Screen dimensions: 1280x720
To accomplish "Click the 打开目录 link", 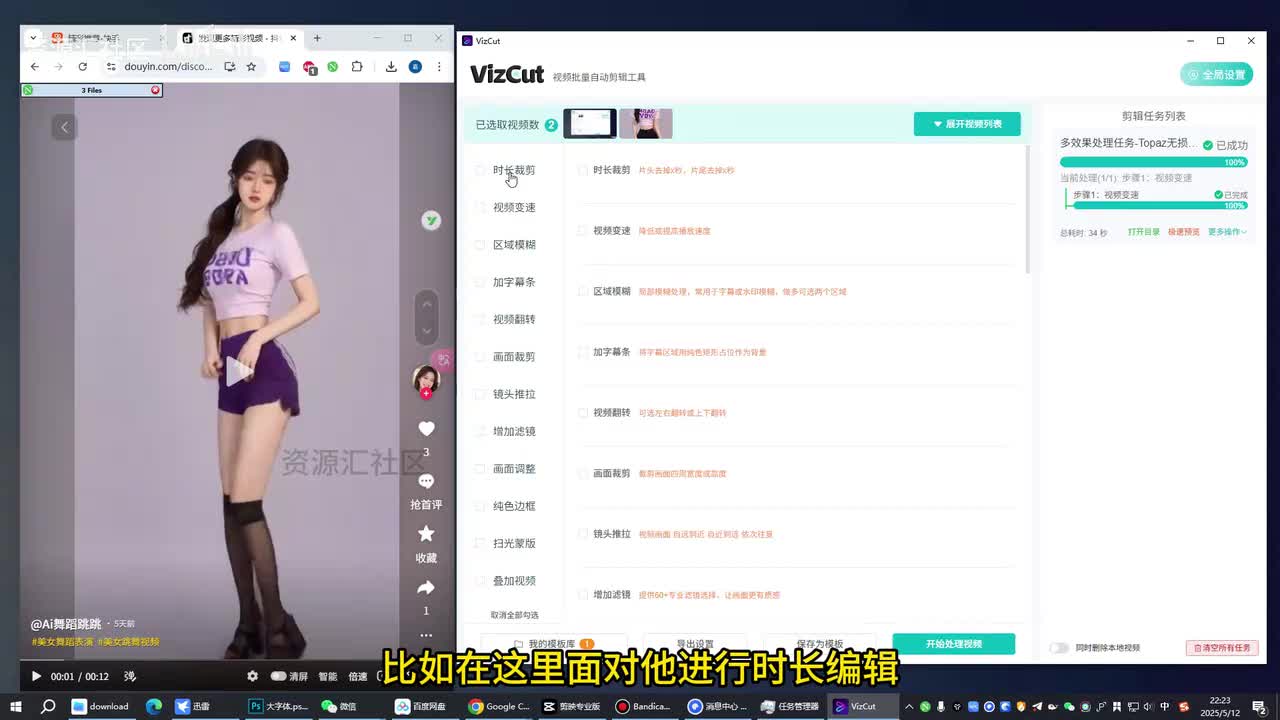I will pos(1143,232).
